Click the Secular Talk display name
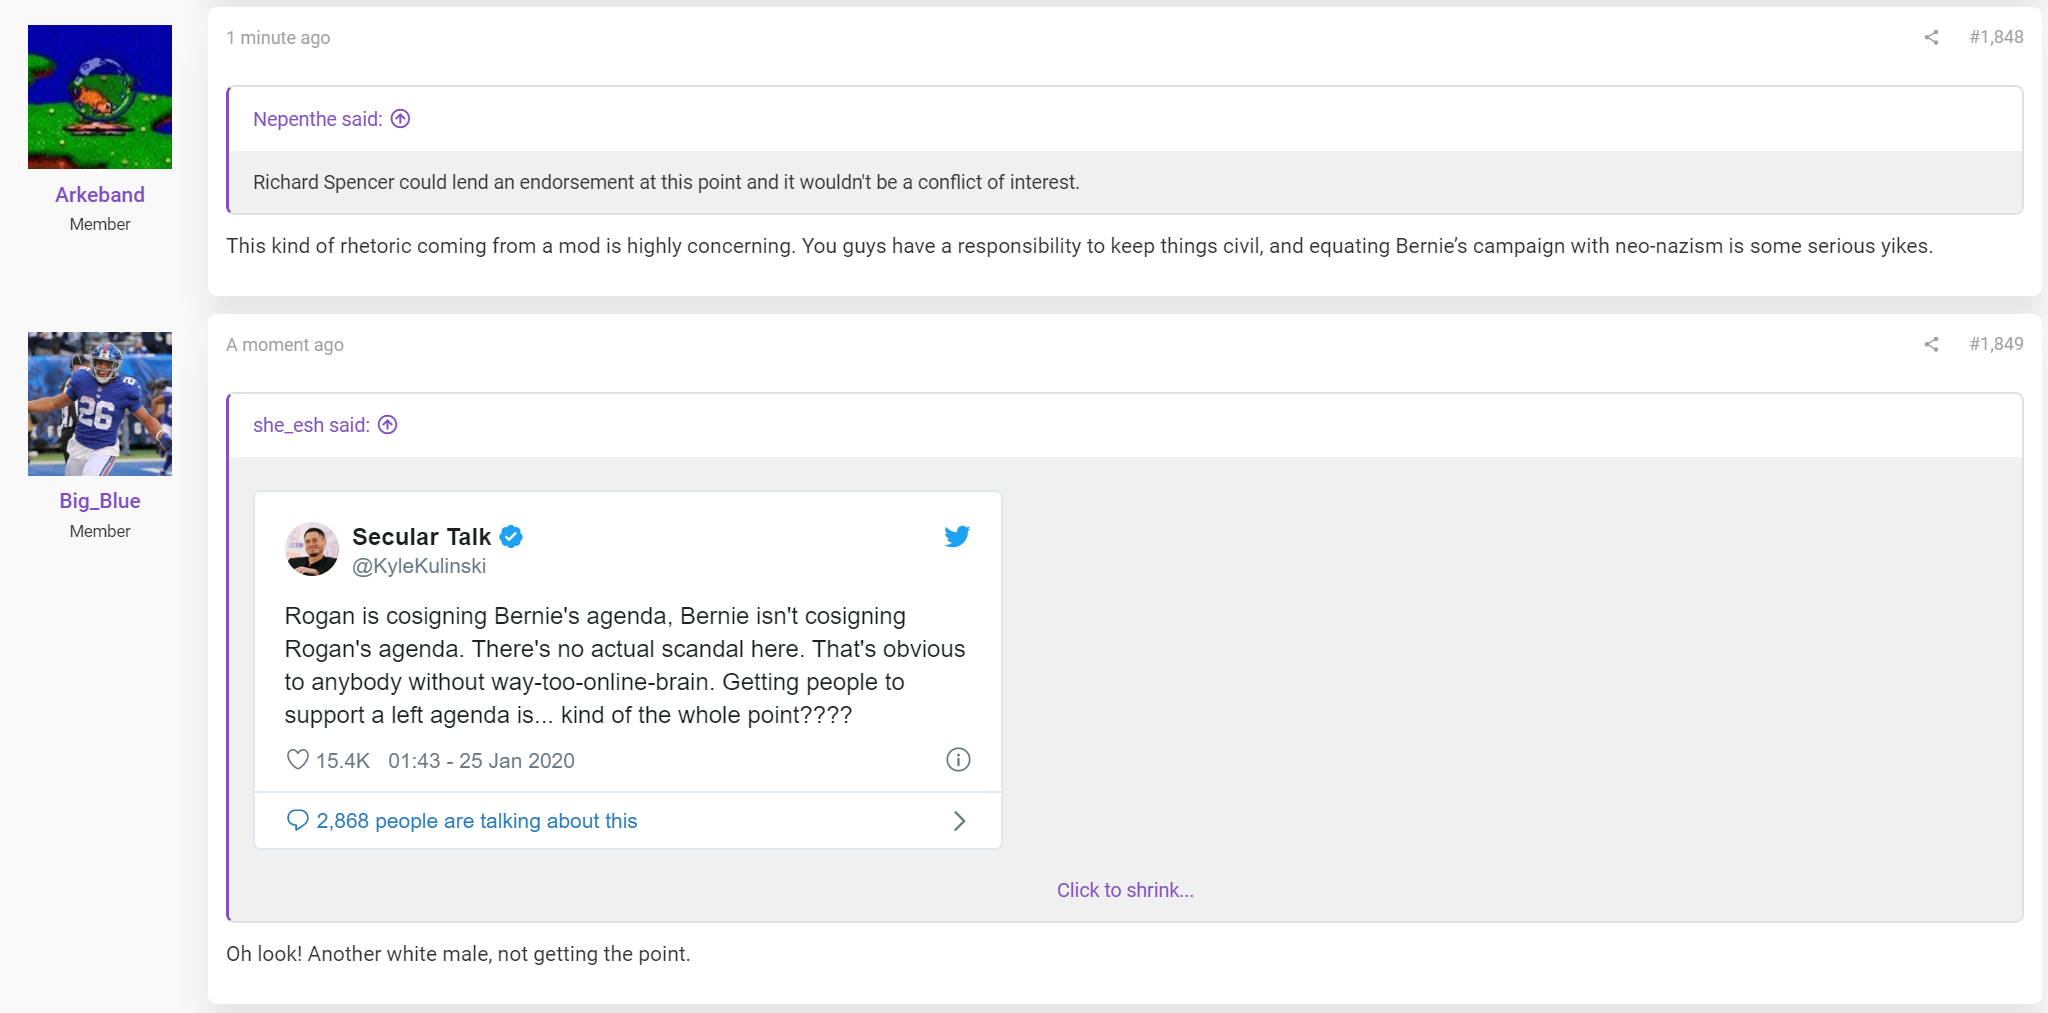 click(x=422, y=537)
